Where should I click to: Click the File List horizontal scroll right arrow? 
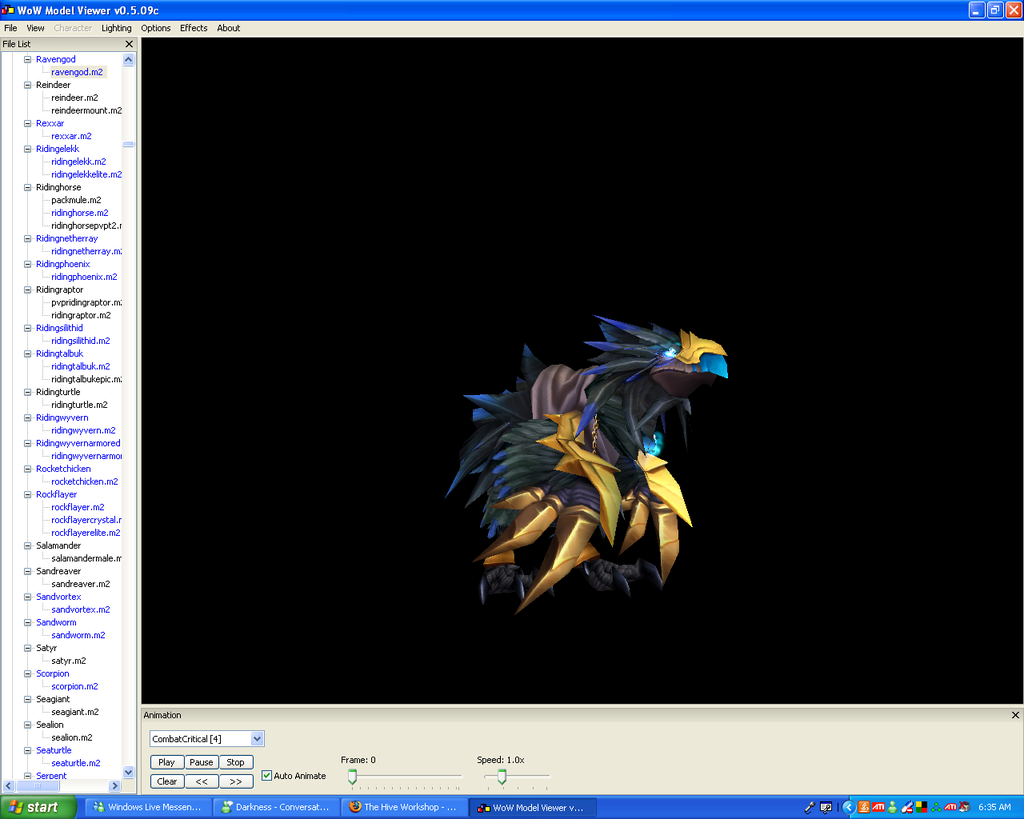click(115, 786)
